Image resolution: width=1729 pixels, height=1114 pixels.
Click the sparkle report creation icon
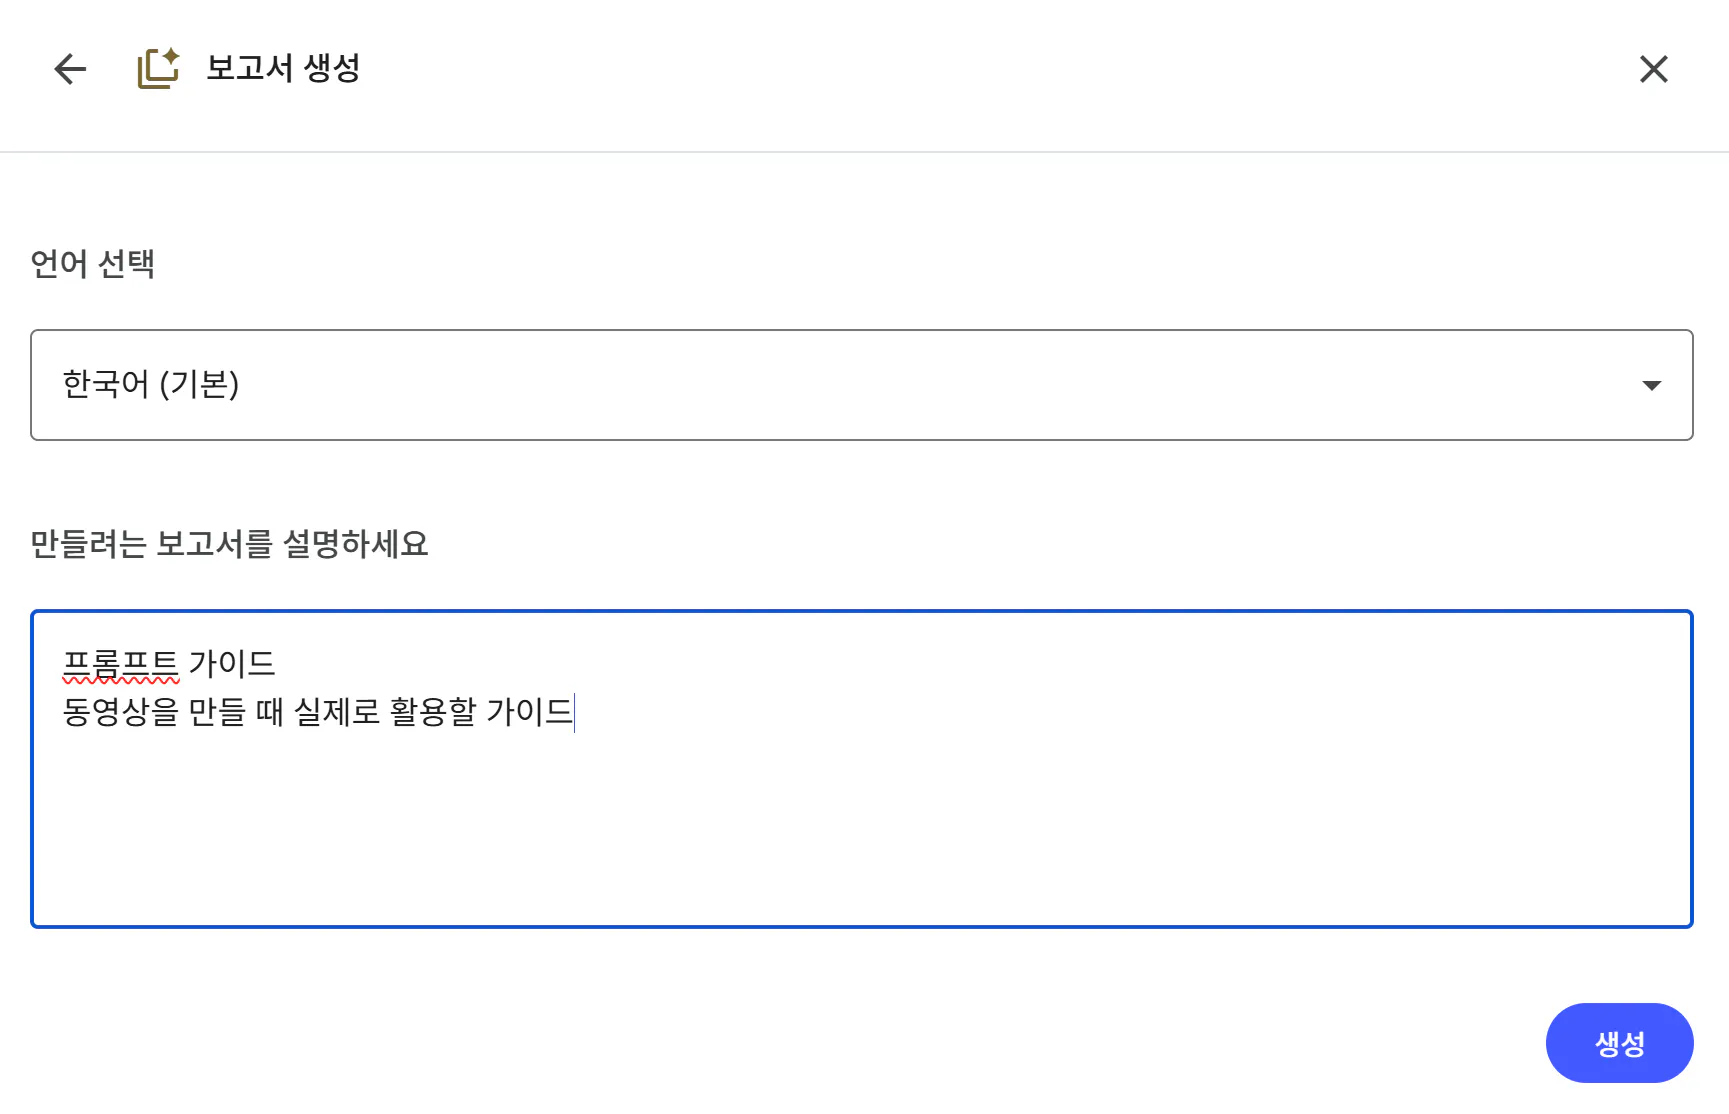pos(158,68)
